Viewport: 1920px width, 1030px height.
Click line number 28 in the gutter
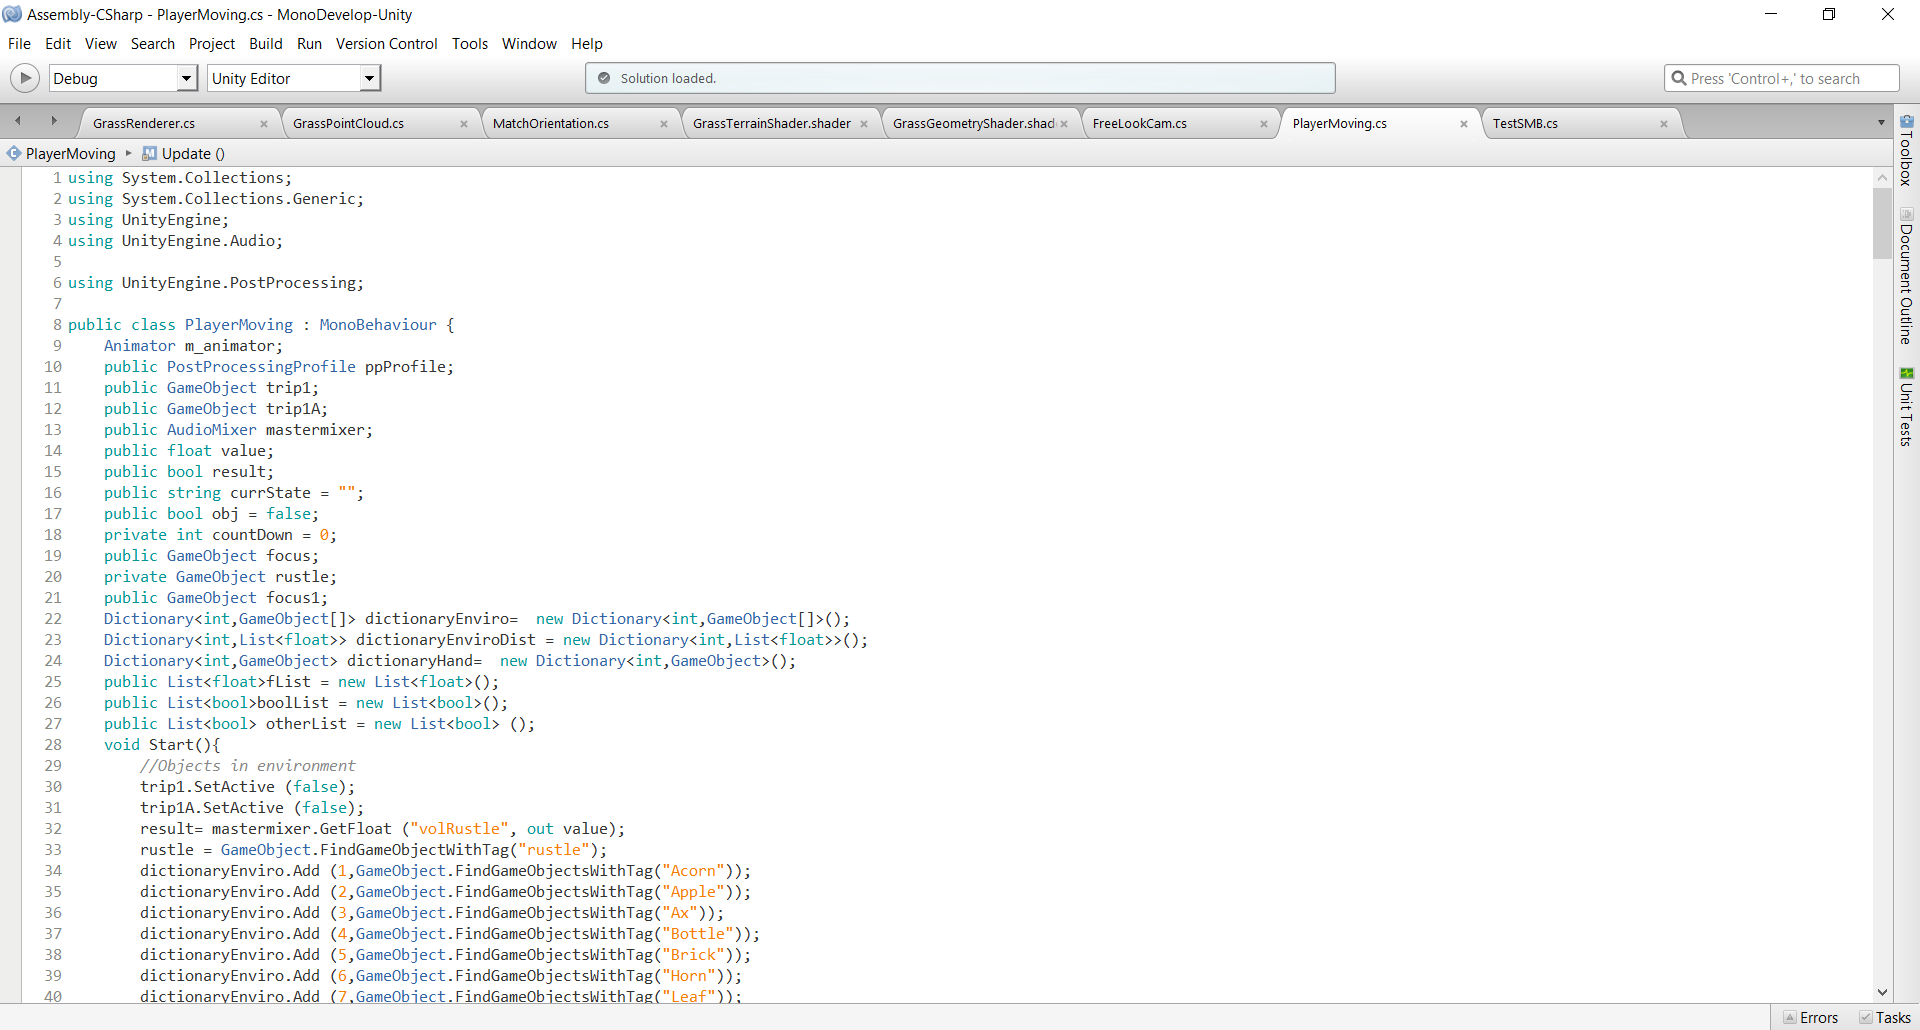tap(53, 745)
